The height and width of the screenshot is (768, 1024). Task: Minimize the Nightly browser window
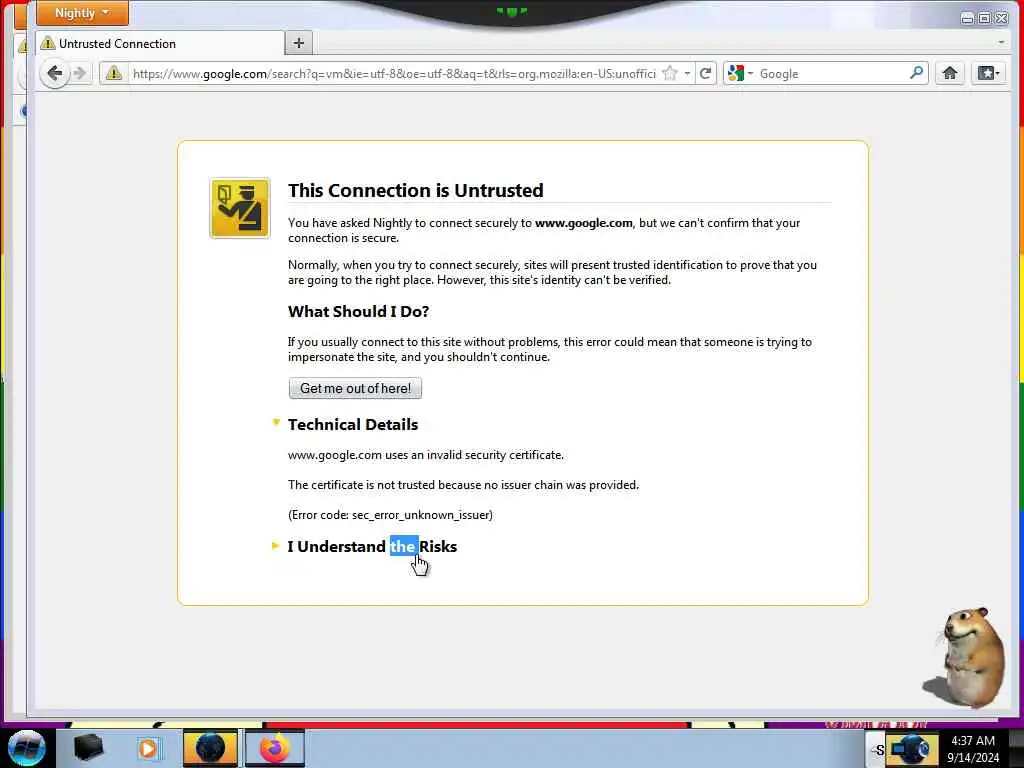click(x=968, y=18)
